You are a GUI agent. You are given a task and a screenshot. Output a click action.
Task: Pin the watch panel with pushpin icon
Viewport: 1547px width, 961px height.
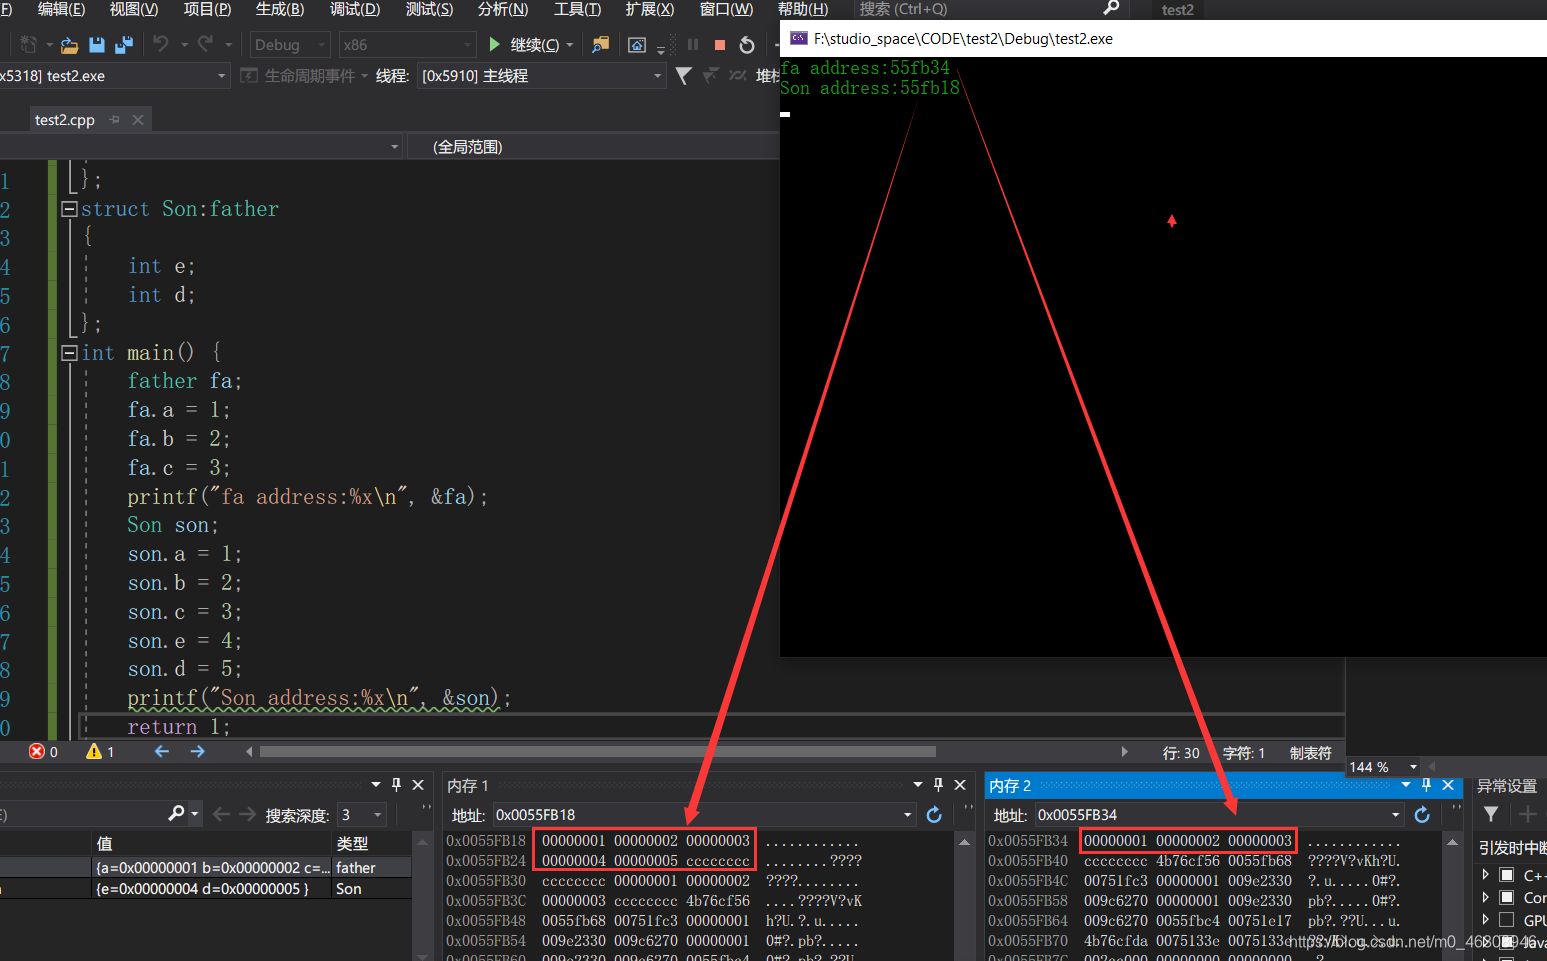(x=396, y=785)
